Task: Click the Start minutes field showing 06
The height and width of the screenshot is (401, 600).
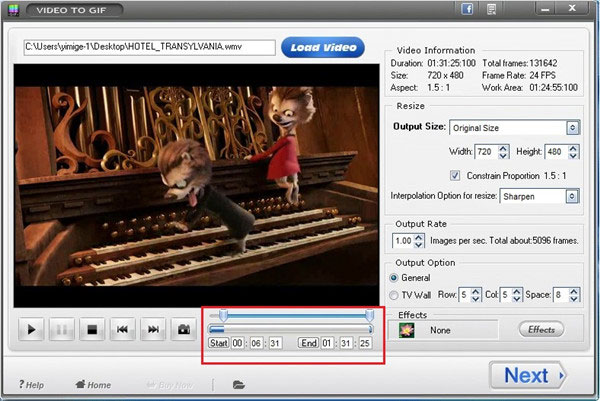Action: click(256, 343)
